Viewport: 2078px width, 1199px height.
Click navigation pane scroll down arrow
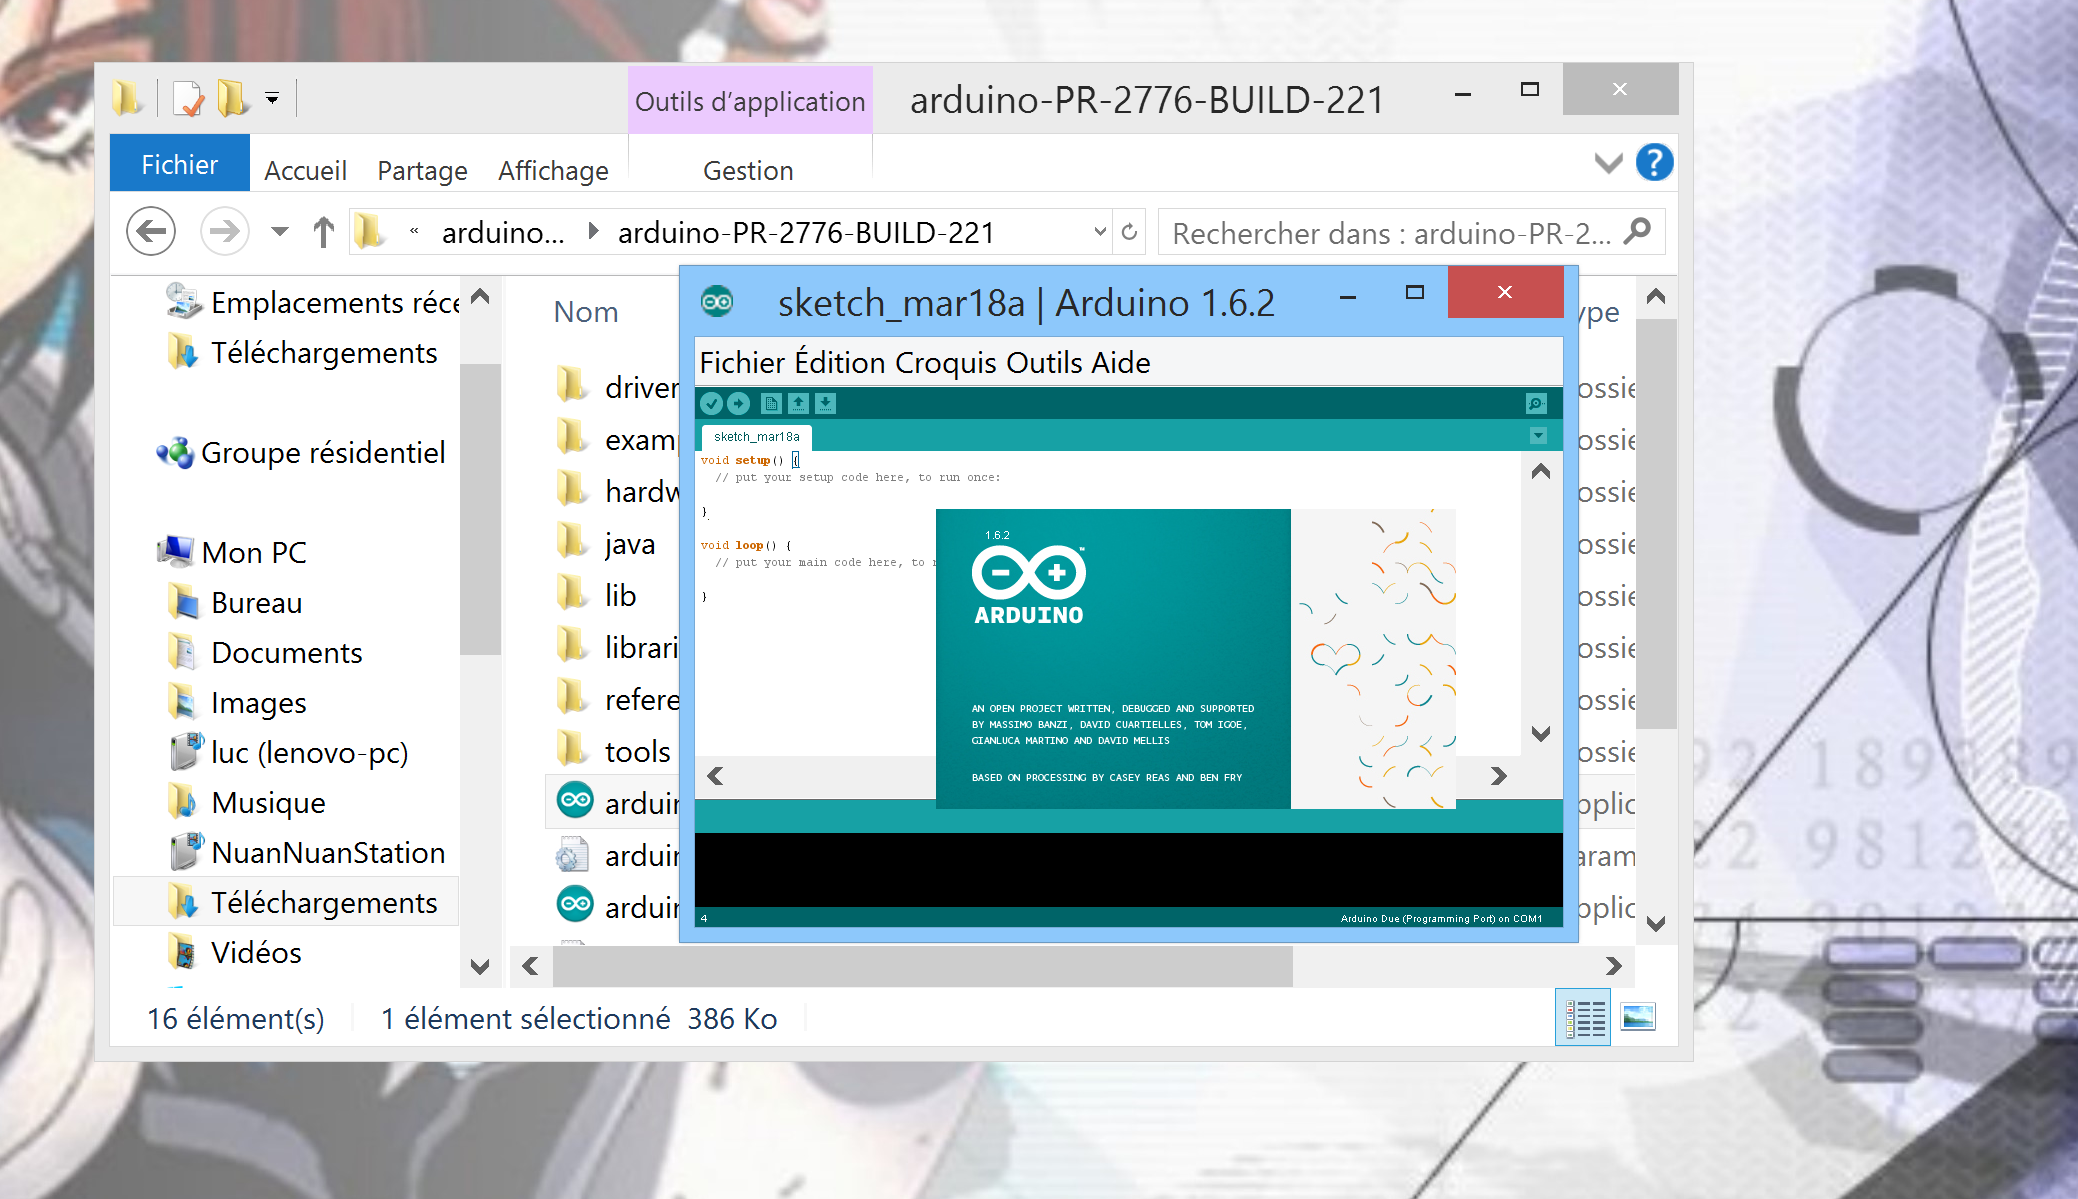[x=480, y=967]
